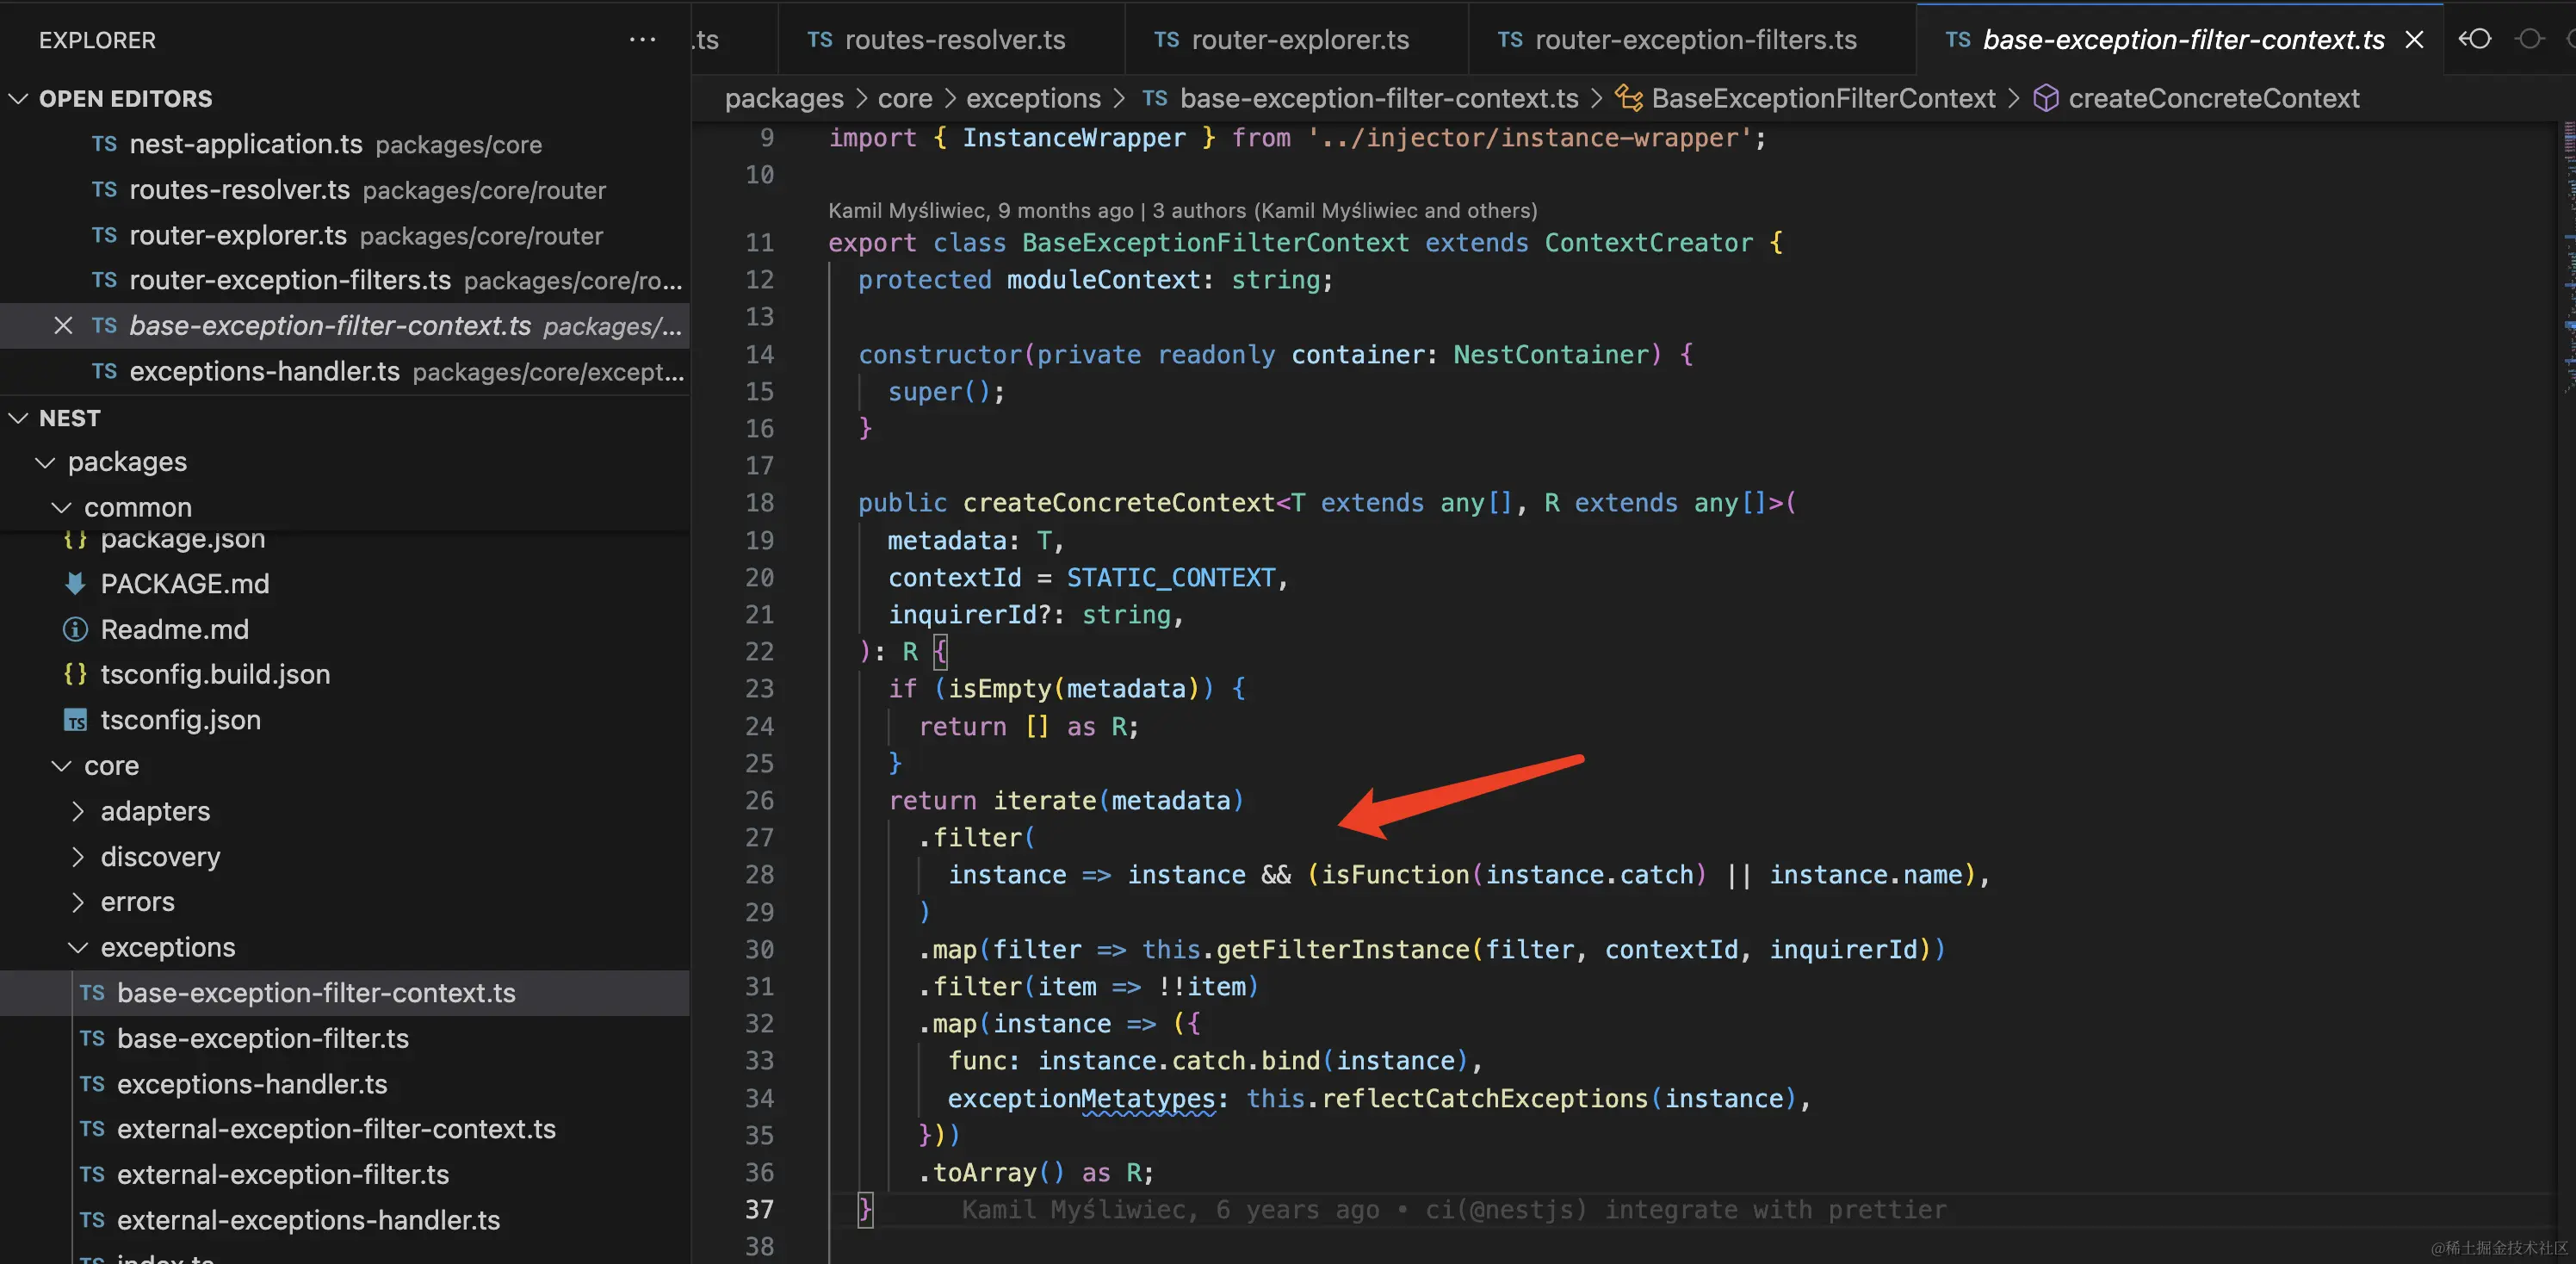Click BaseExceptionFilterContext class symbol icon in breadcrumb
This screenshot has width=2576, height=1264.
[1629, 98]
